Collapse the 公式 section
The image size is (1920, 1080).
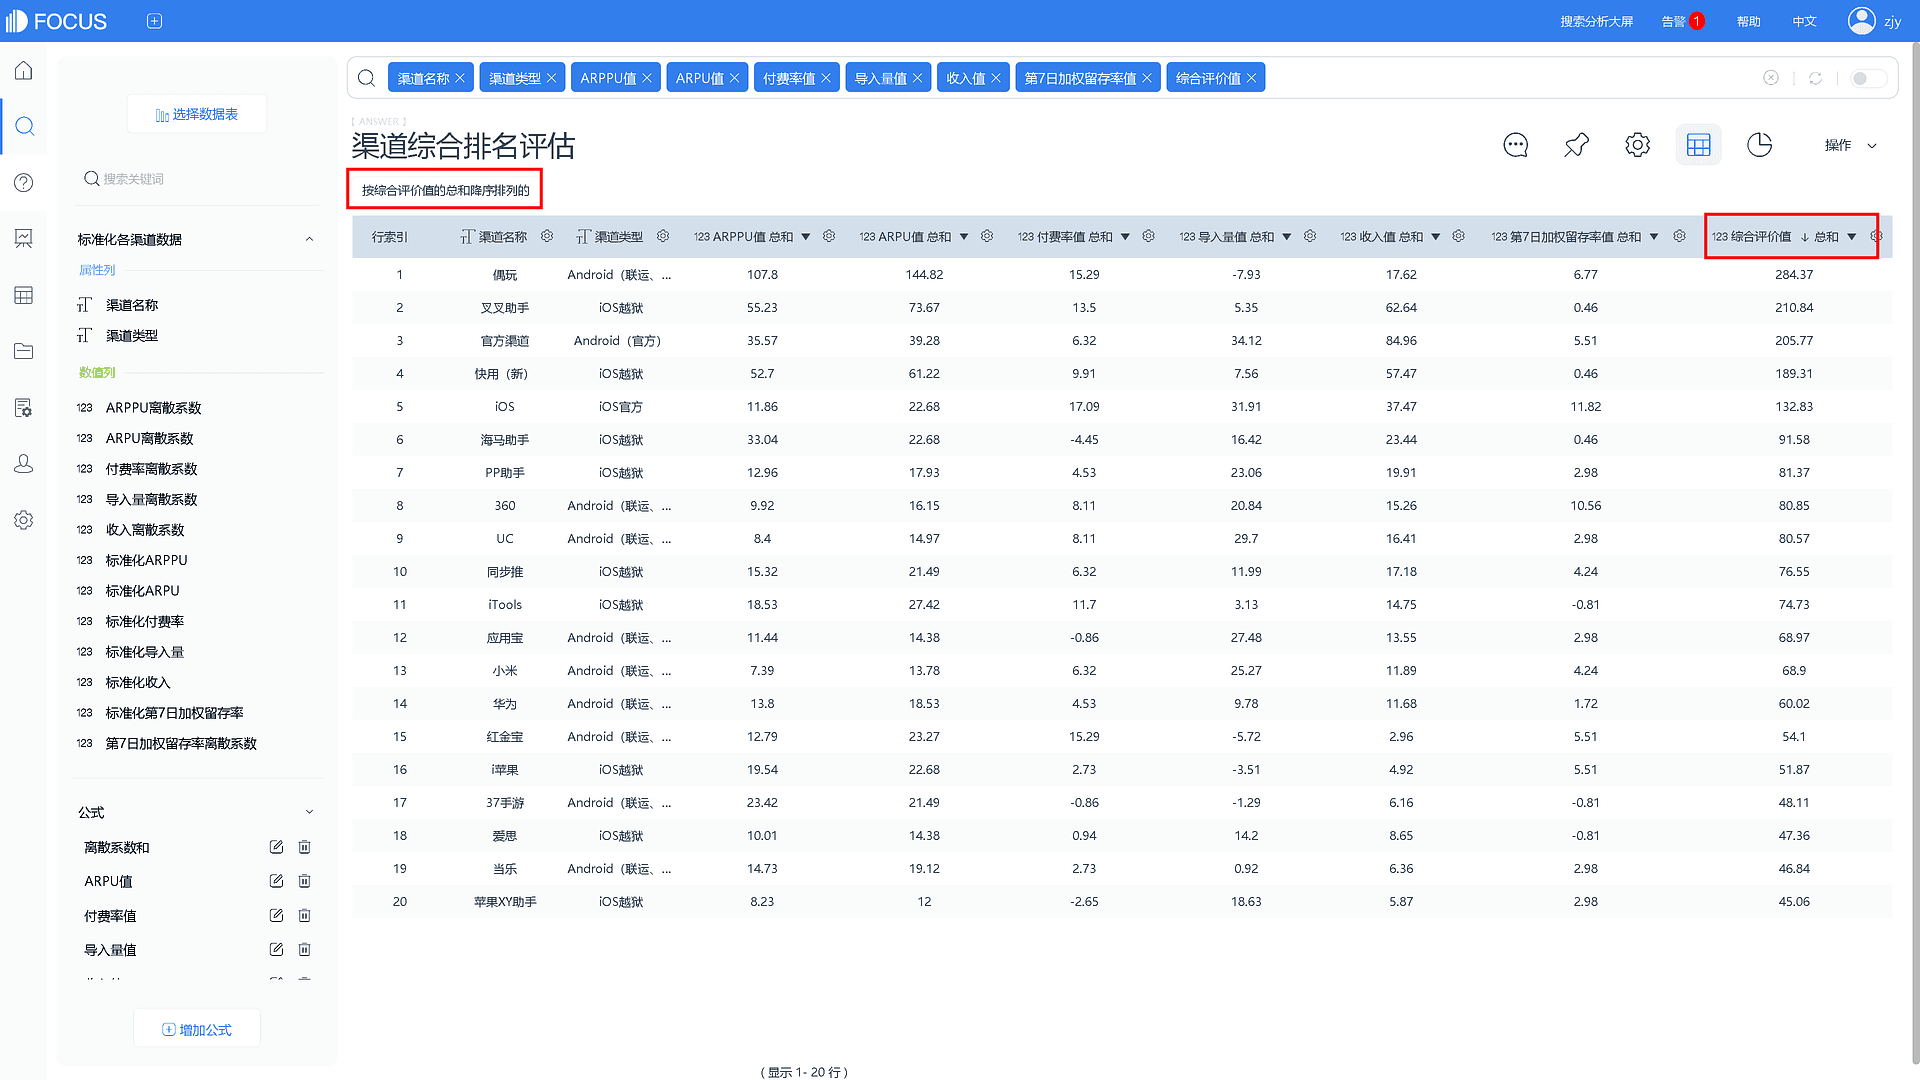tap(309, 812)
